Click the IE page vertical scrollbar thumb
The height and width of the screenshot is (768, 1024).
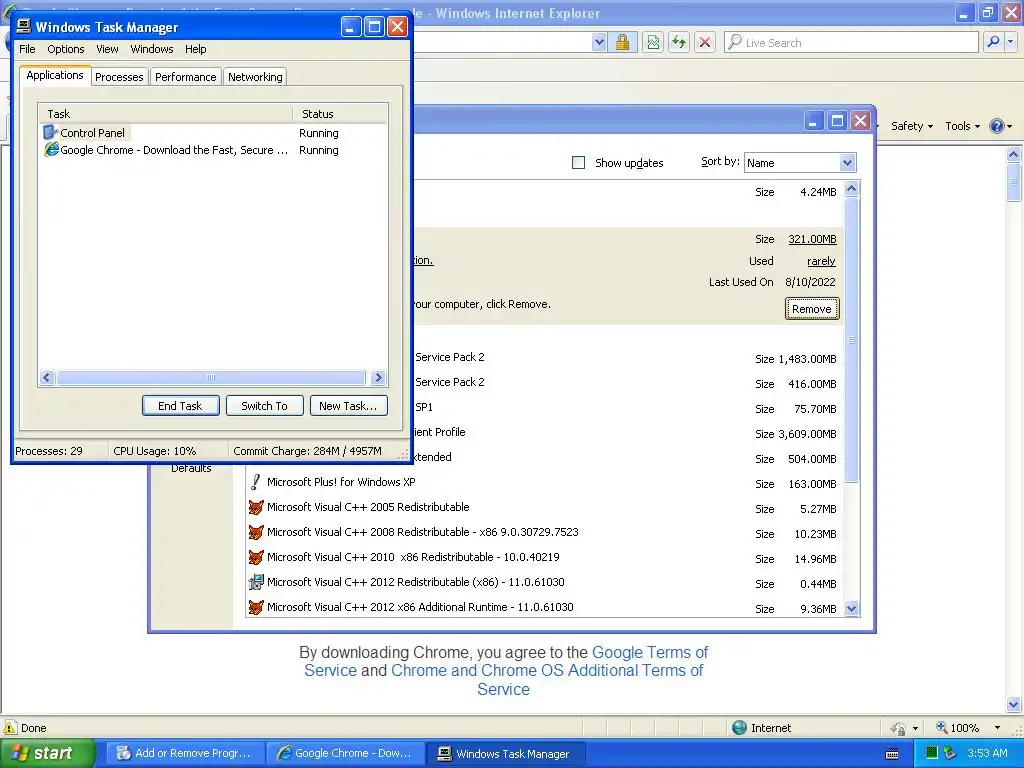coord(1013,182)
